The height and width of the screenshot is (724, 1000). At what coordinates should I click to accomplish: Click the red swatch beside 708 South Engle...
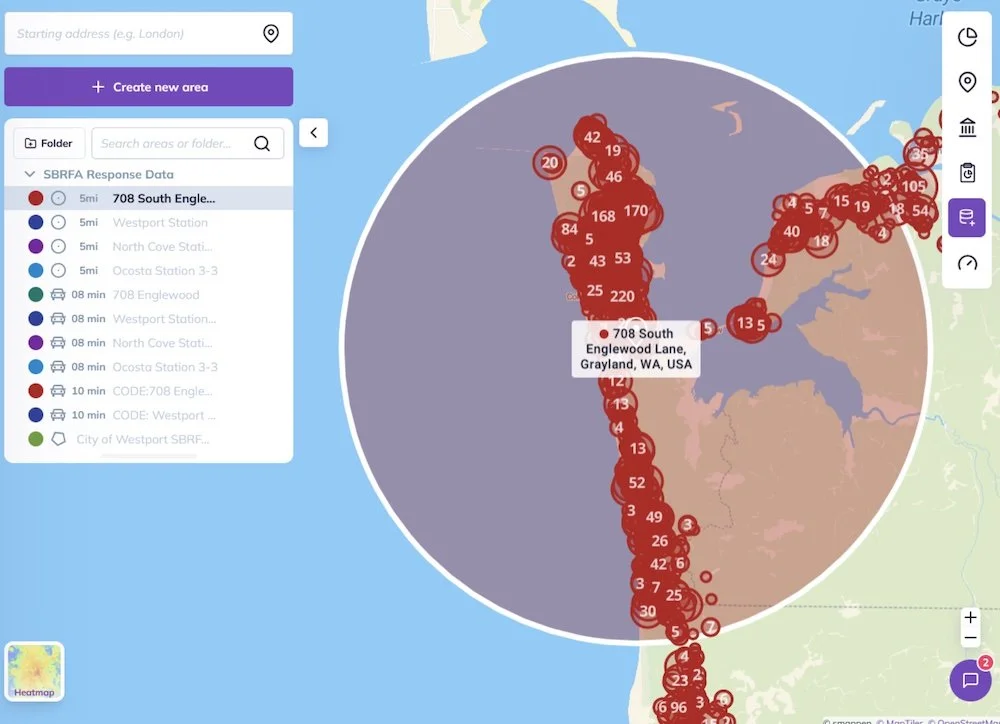36,198
